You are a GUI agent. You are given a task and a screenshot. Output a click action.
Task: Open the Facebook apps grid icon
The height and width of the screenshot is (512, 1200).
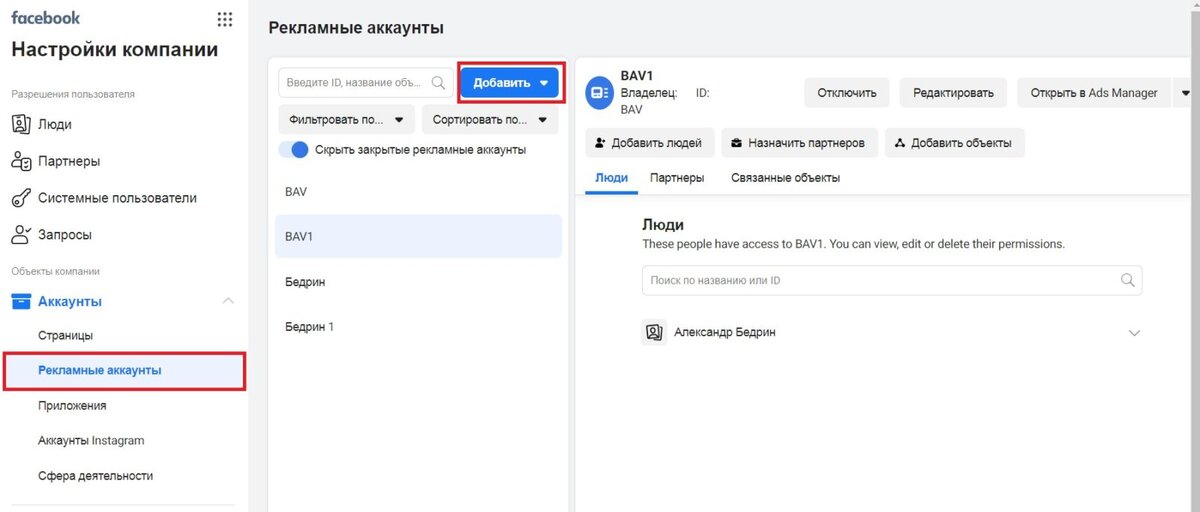pyautogui.click(x=224, y=19)
